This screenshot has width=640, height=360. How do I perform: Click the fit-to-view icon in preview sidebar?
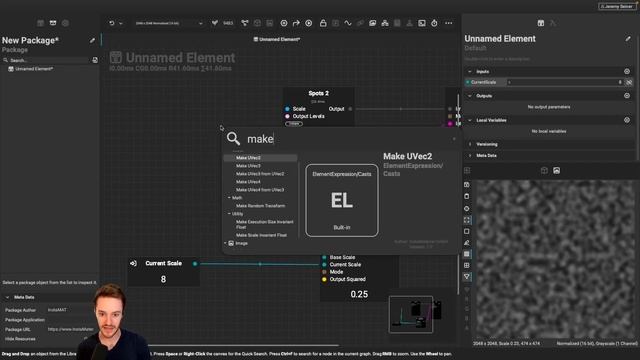[x=467, y=220]
